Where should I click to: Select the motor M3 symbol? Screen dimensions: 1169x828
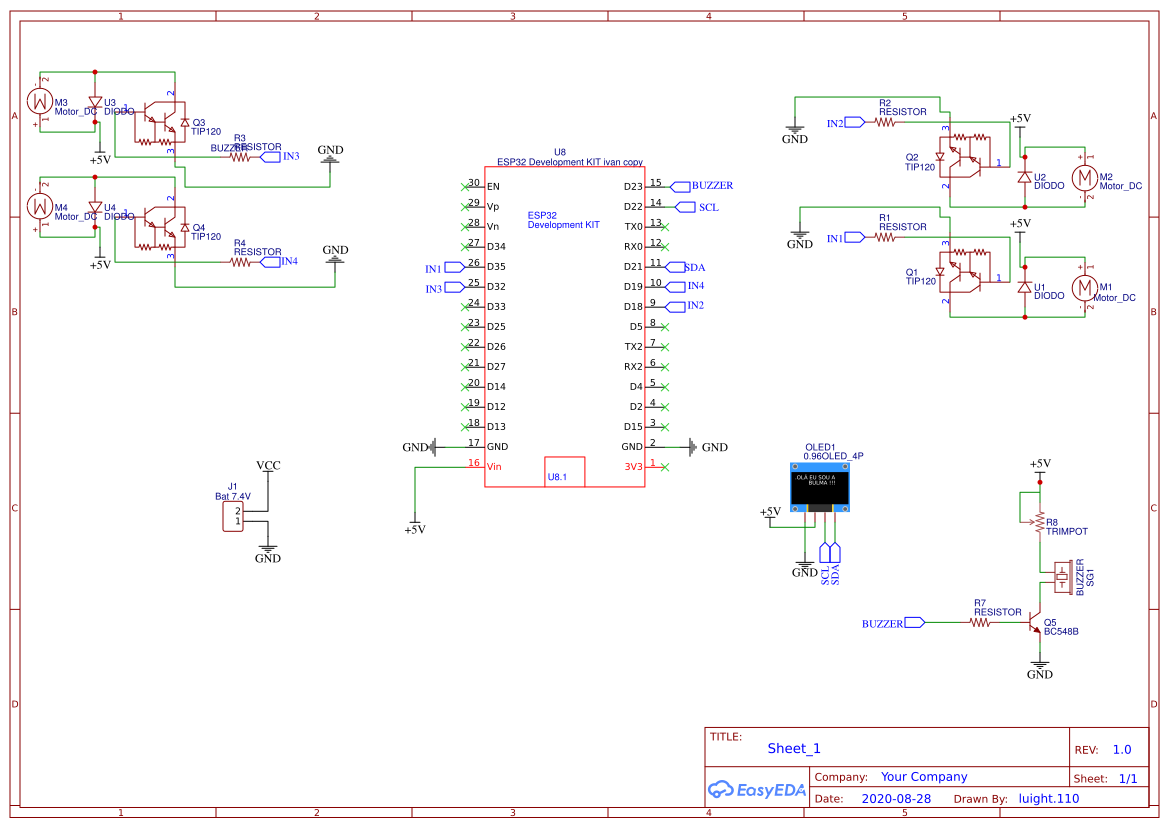(40, 100)
